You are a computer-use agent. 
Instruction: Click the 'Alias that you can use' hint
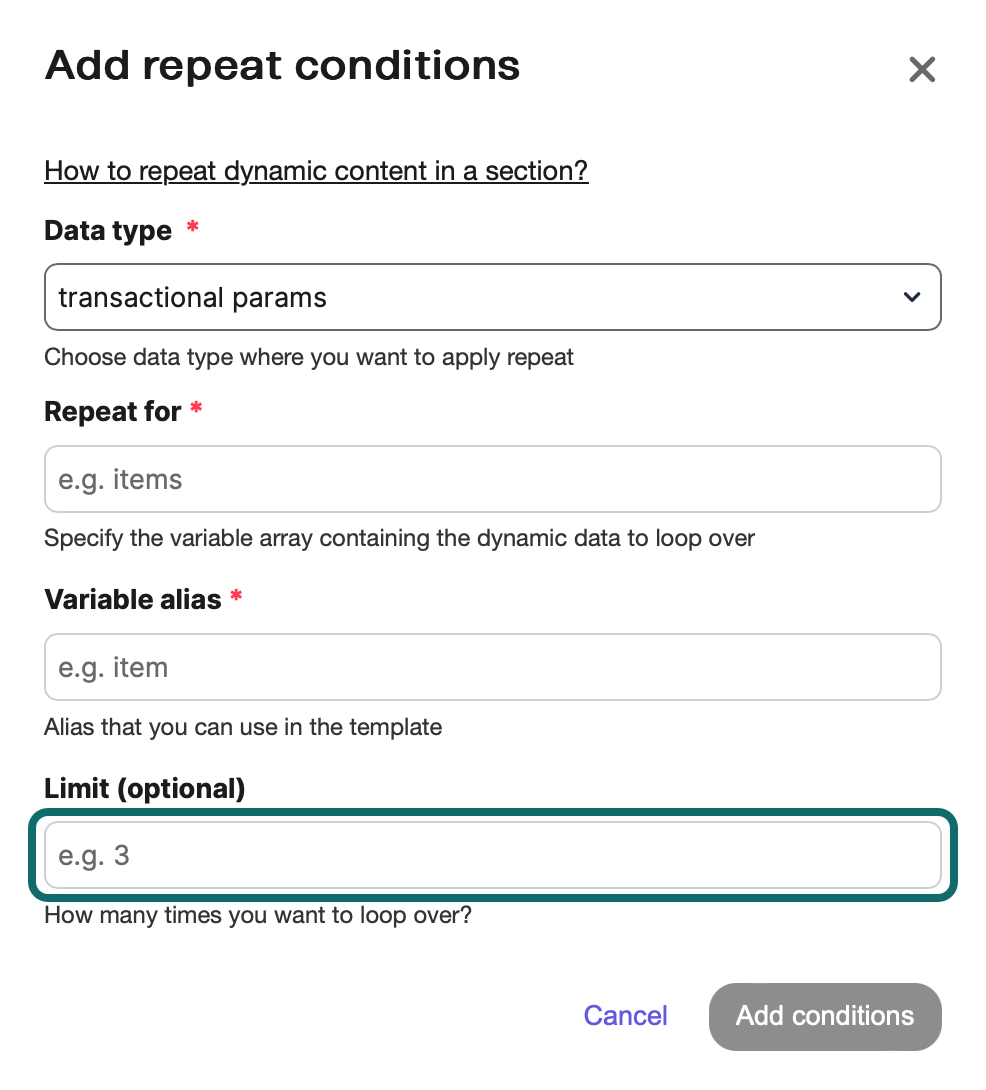coord(243,727)
